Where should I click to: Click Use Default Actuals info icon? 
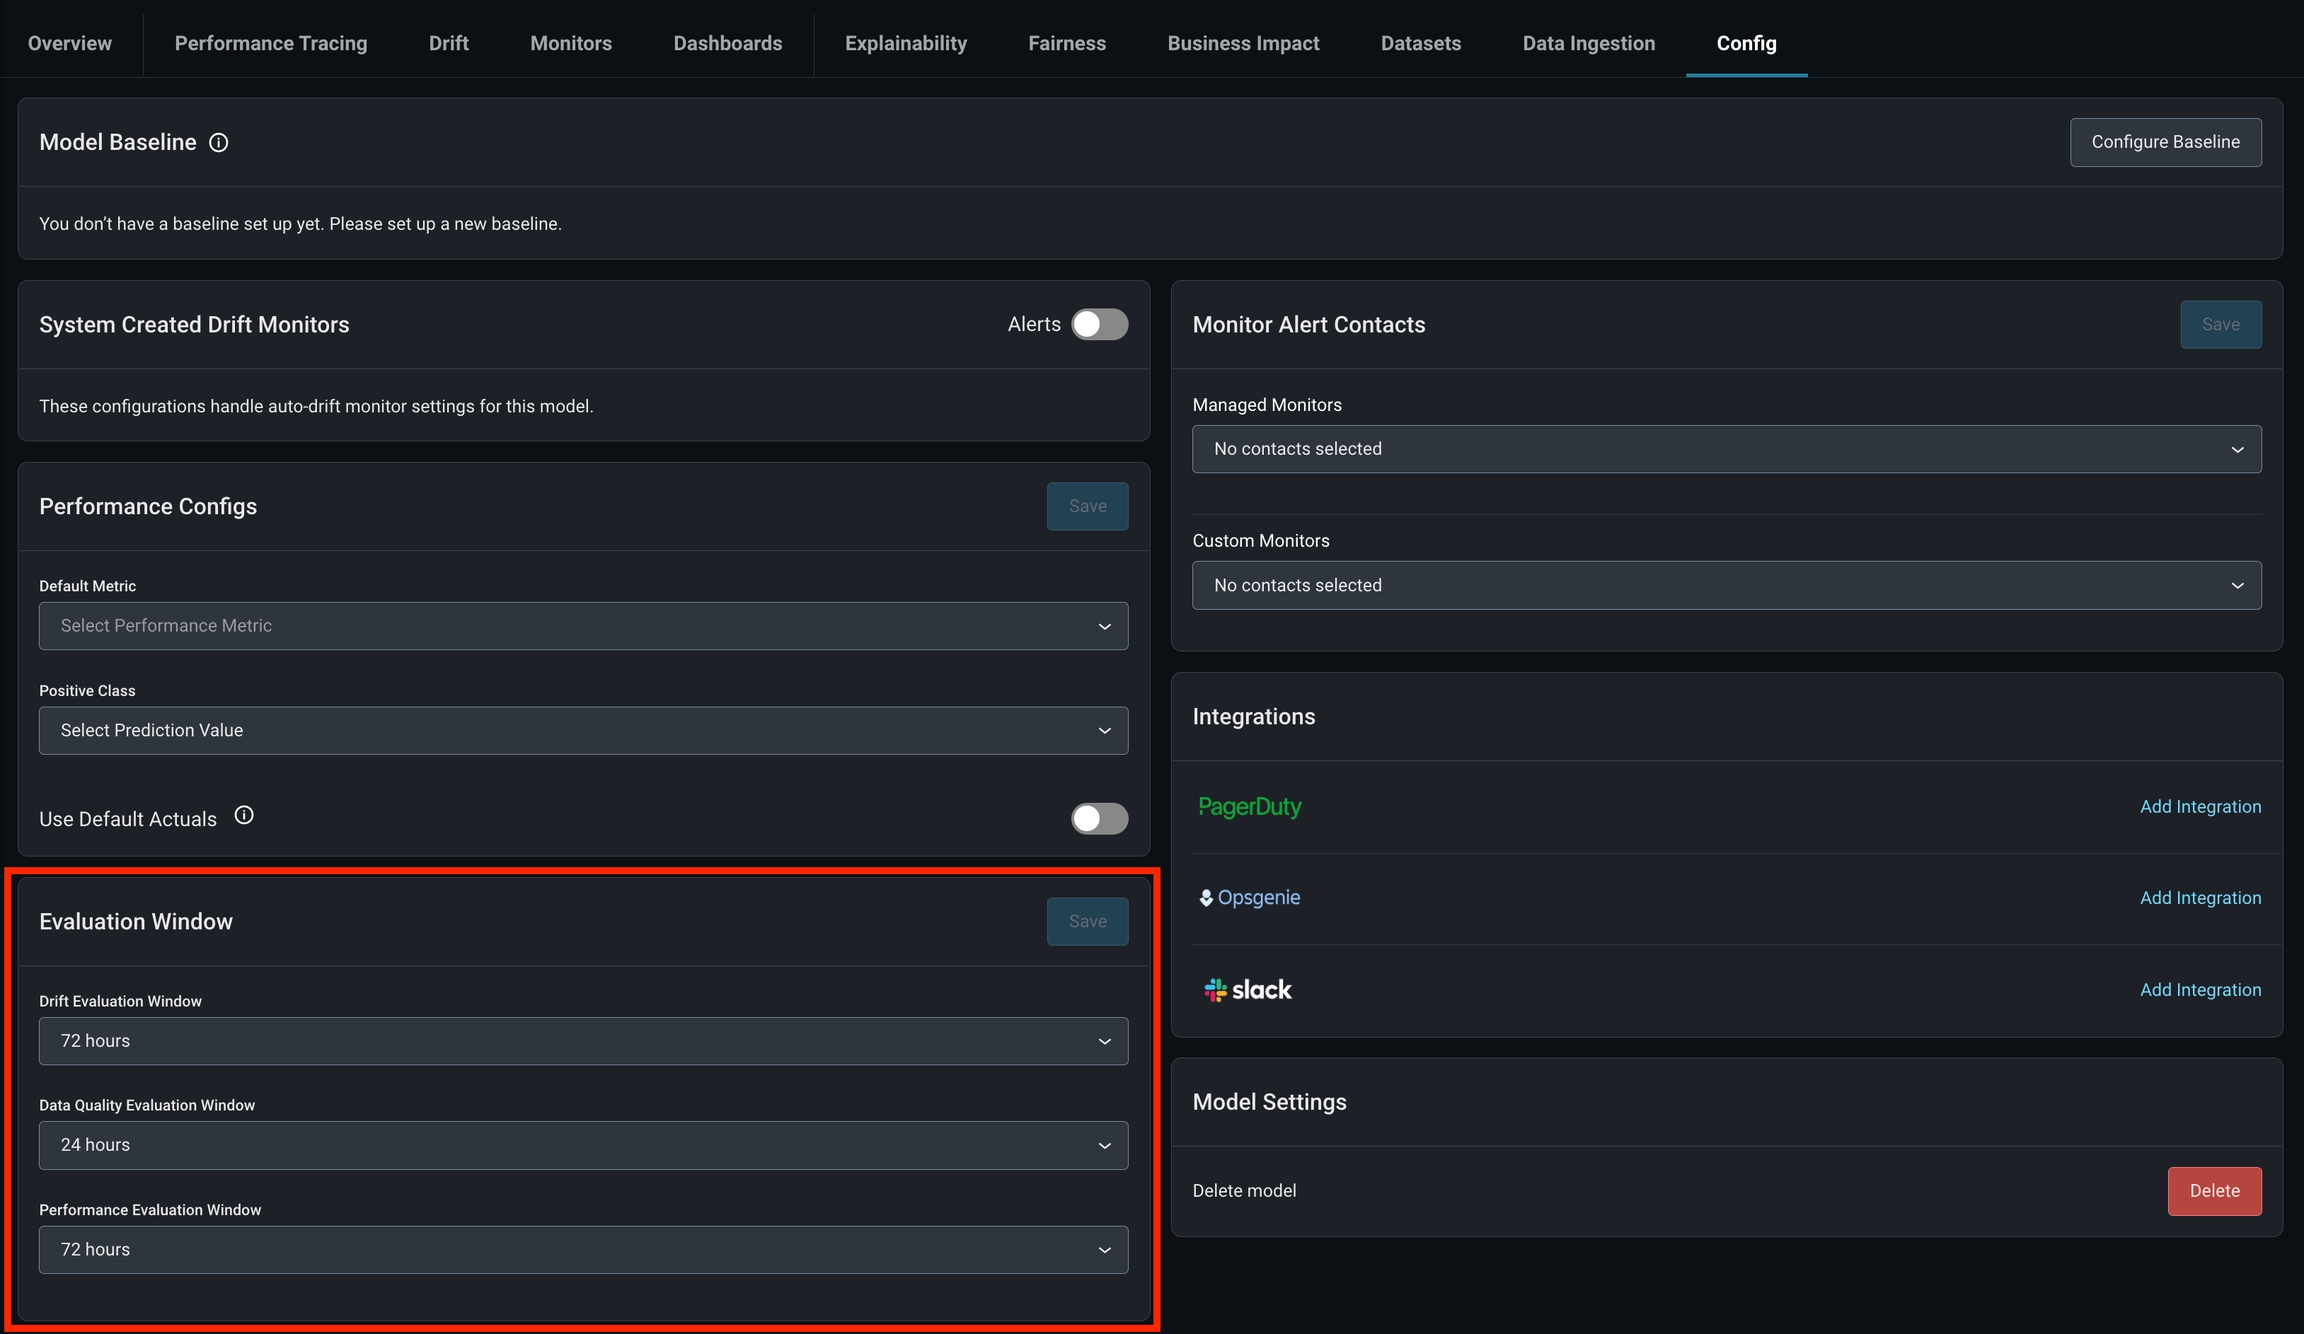[x=244, y=816]
